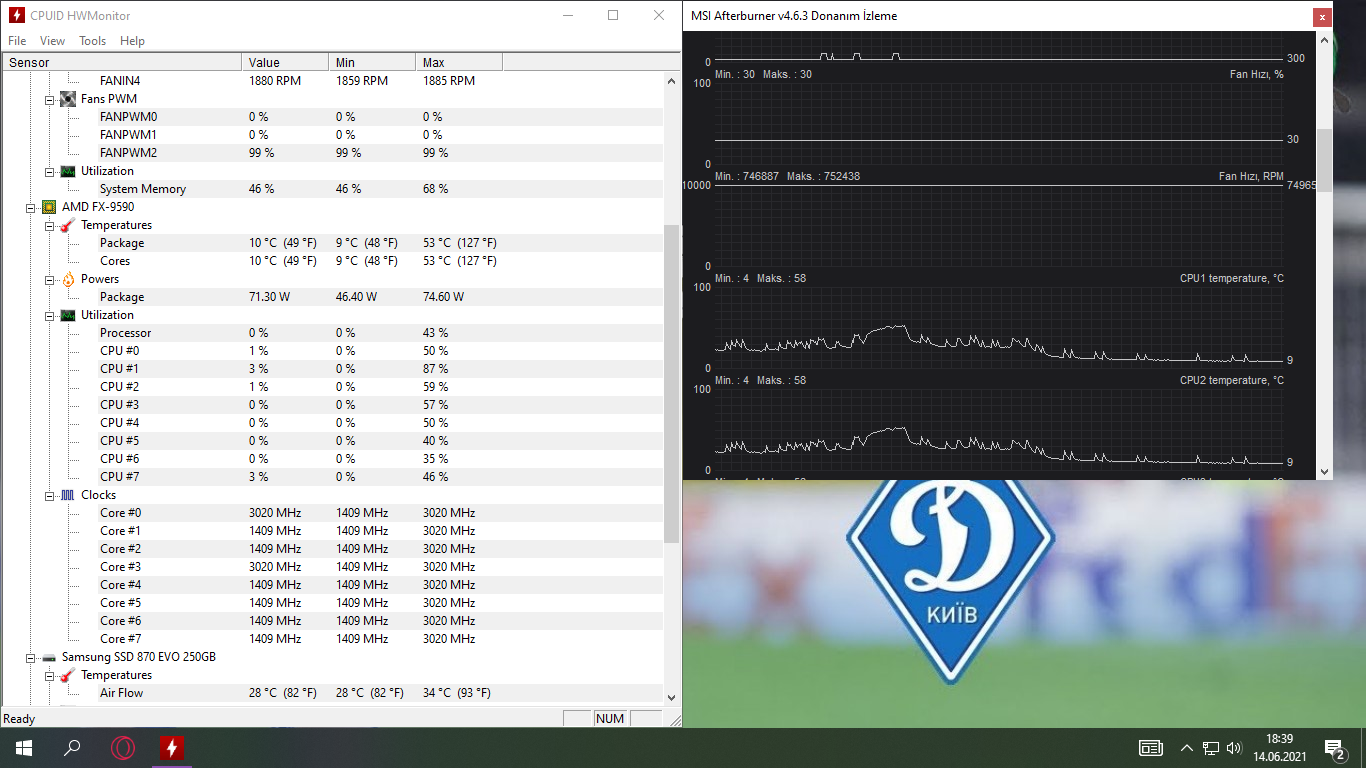The width and height of the screenshot is (1366, 768).
Task: Click the Fan Hızı, % graph label
Action: (x=1257, y=75)
